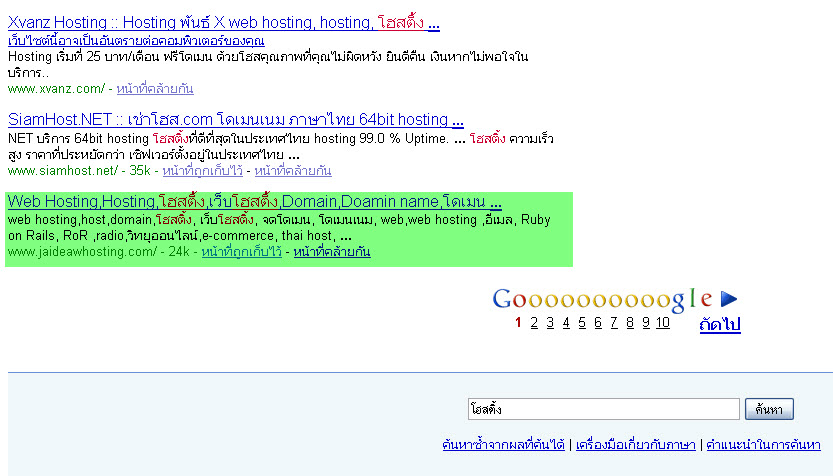The height and width of the screenshot is (476, 833).
Task: Open the Thai malware warning link under Xvanz
Action: (x=136, y=41)
